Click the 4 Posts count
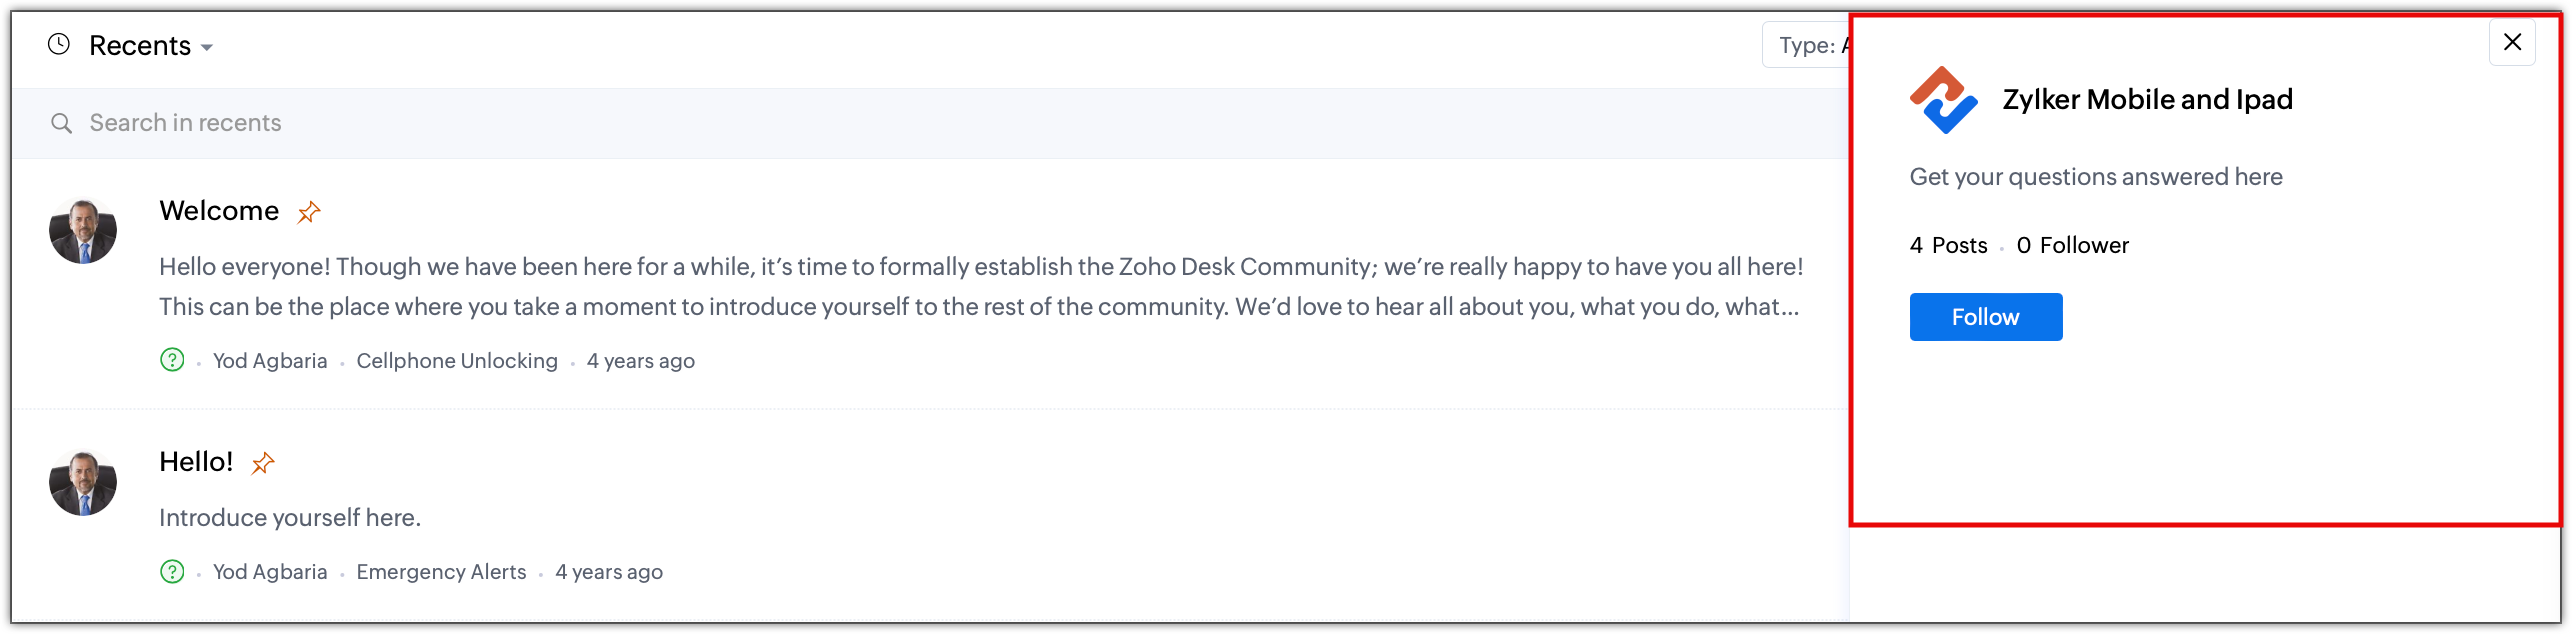Screen dimensions: 2572x634 [1948, 245]
